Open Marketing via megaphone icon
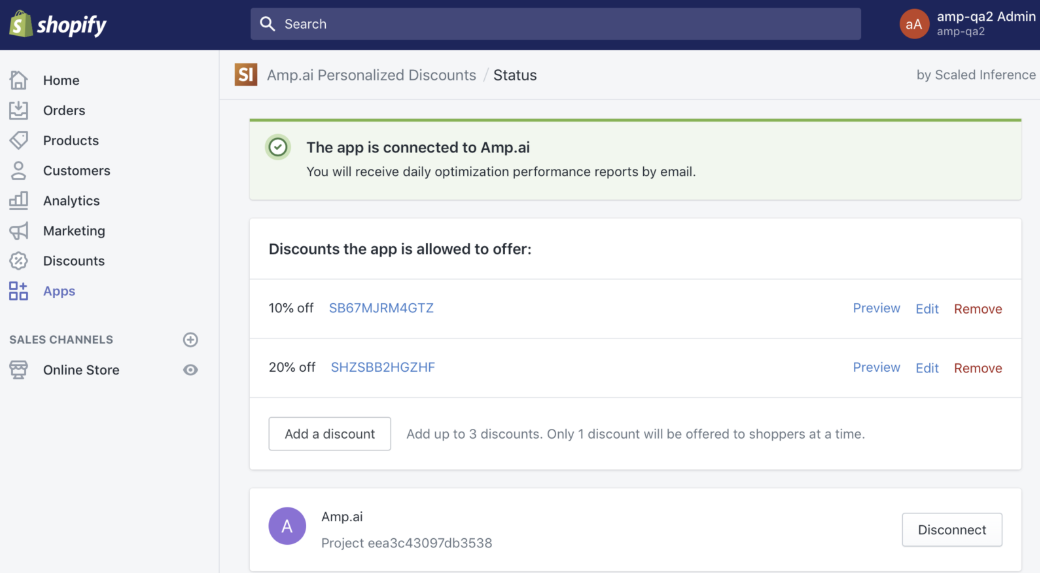Screen dimensions: 1040x574 pos(19,231)
